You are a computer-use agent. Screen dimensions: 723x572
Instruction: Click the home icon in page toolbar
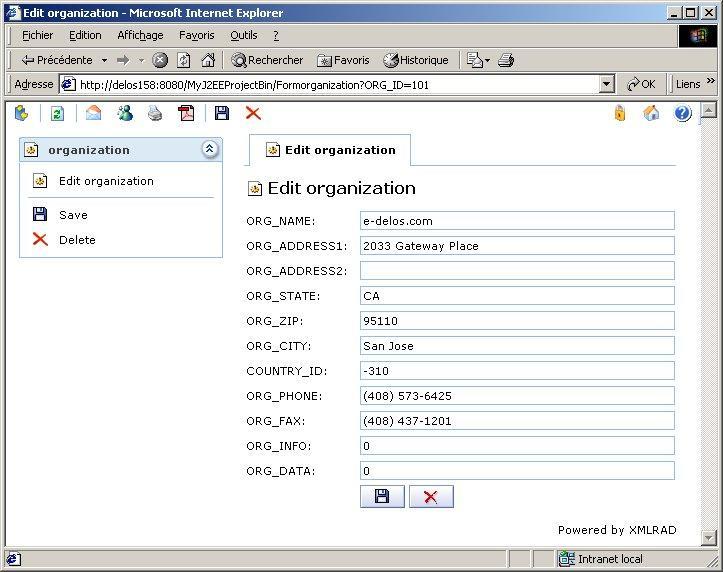(652, 113)
